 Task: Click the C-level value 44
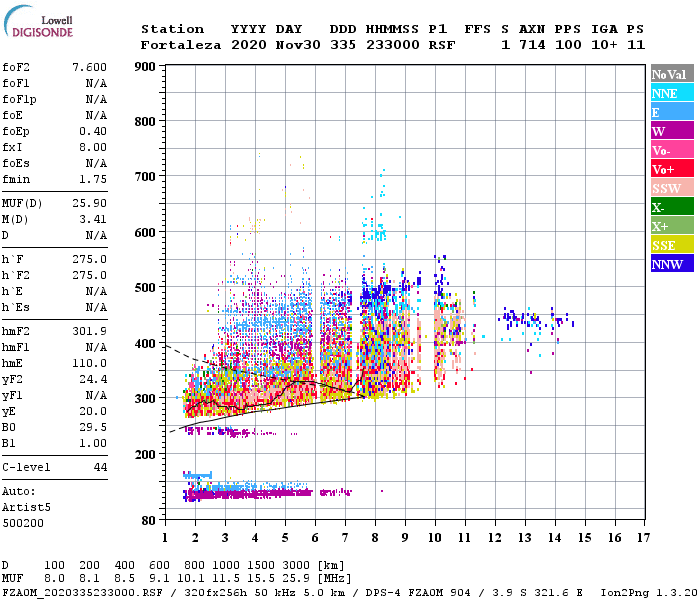click(100, 467)
